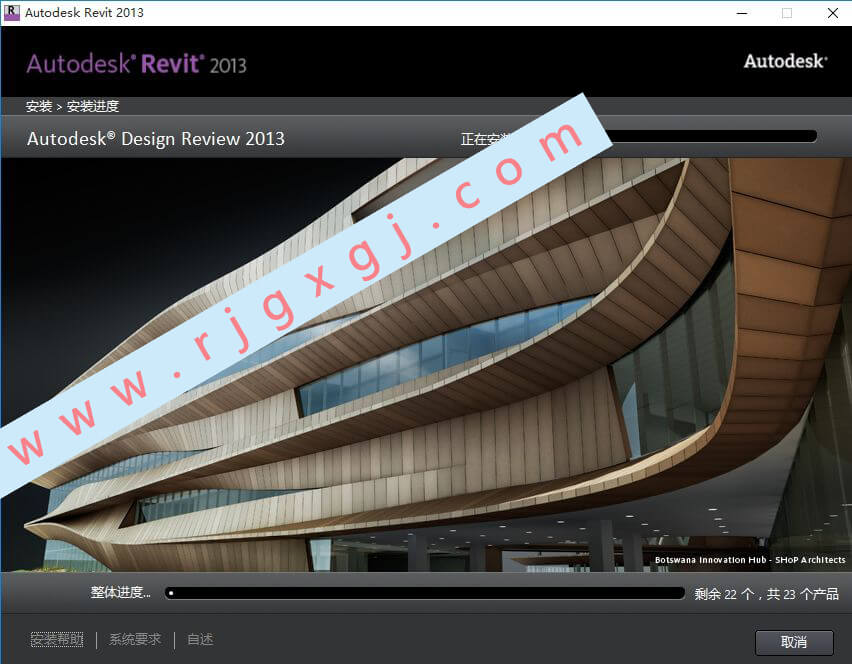This screenshot has height=664, width=852.
Task: Close the Autodesk Revit 2013 installer window
Action: [x=832, y=13]
